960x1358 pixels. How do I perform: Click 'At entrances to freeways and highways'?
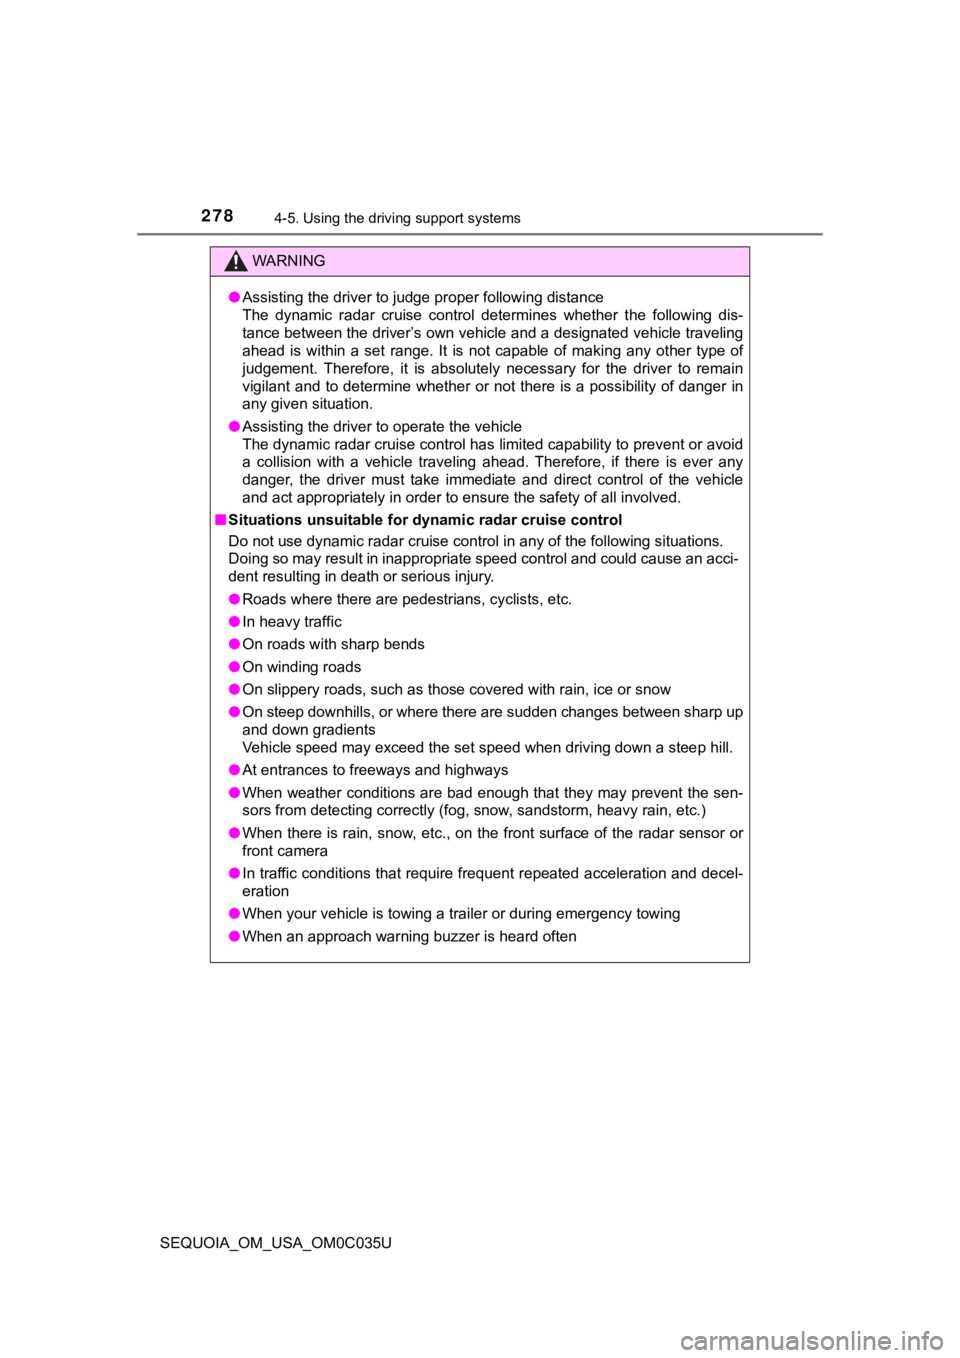click(x=375, y=770)
